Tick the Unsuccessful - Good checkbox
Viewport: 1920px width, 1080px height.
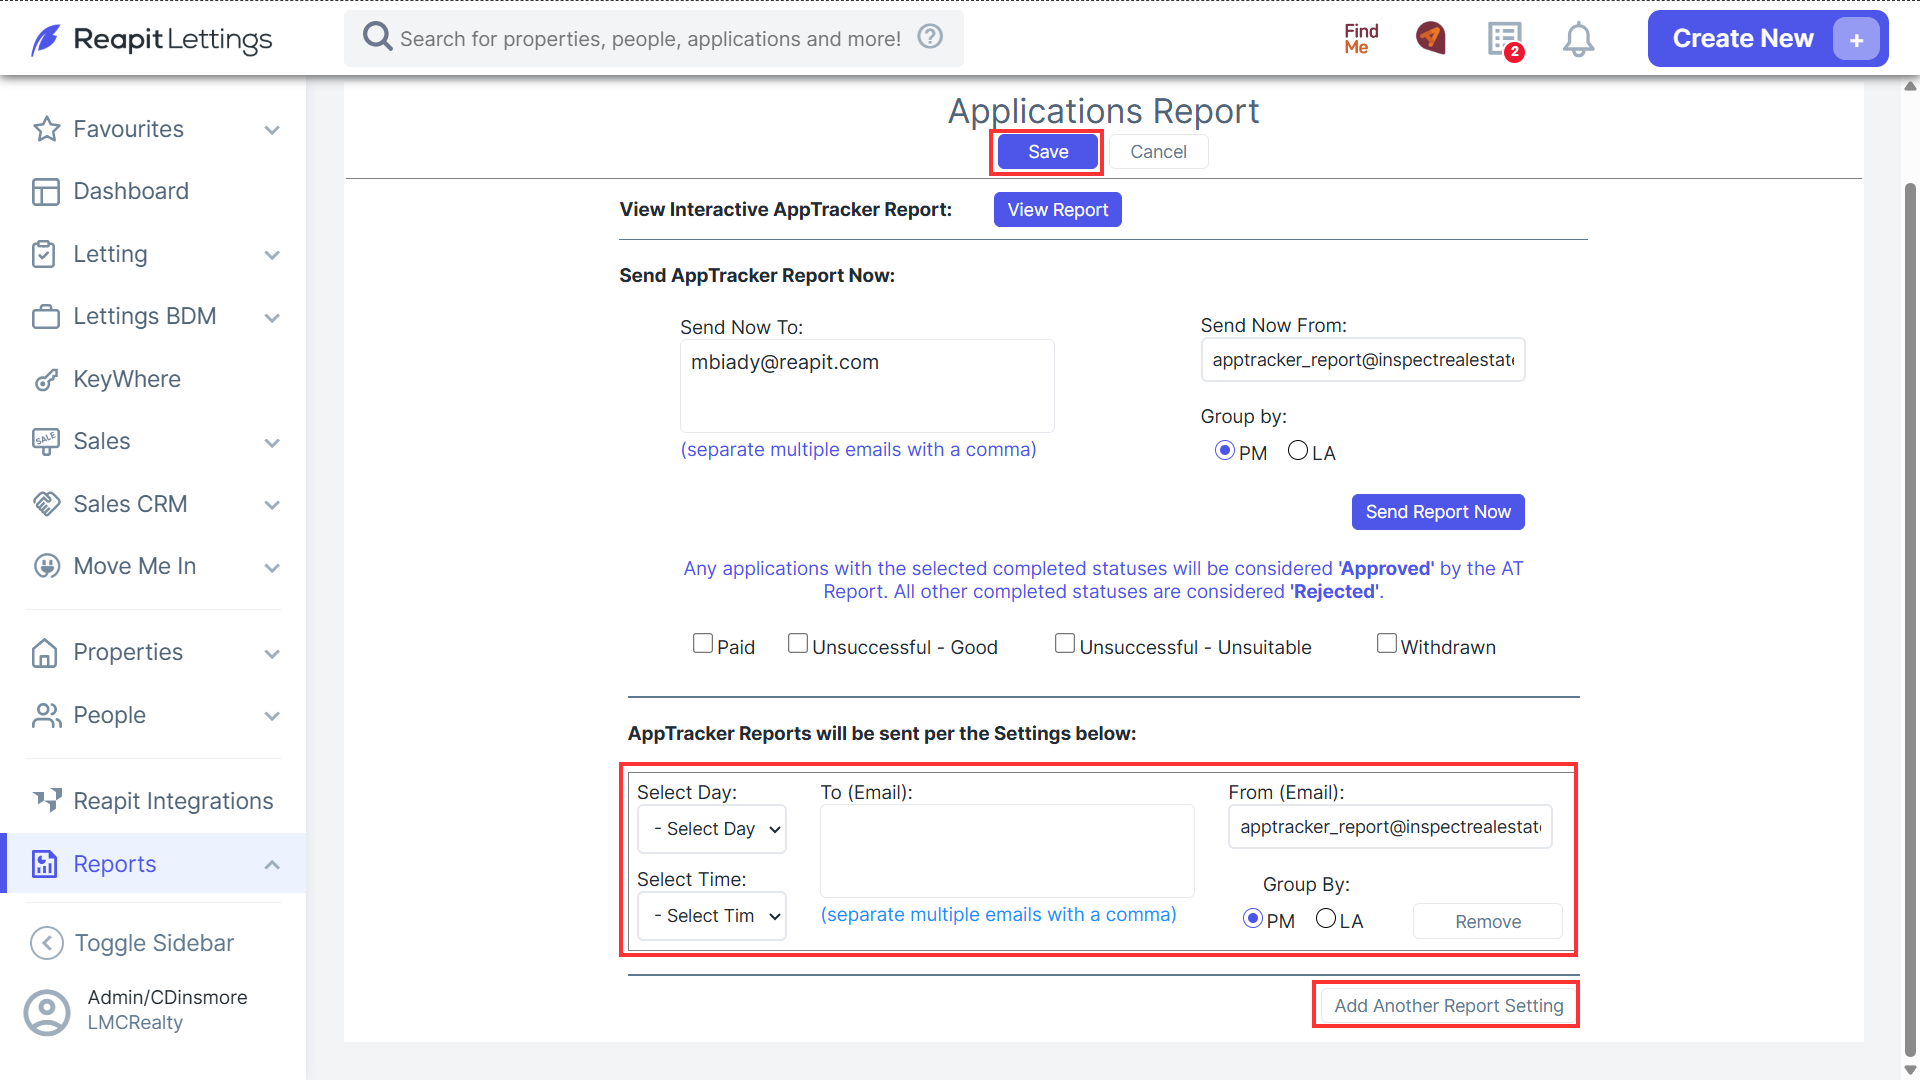click(798, 644)
